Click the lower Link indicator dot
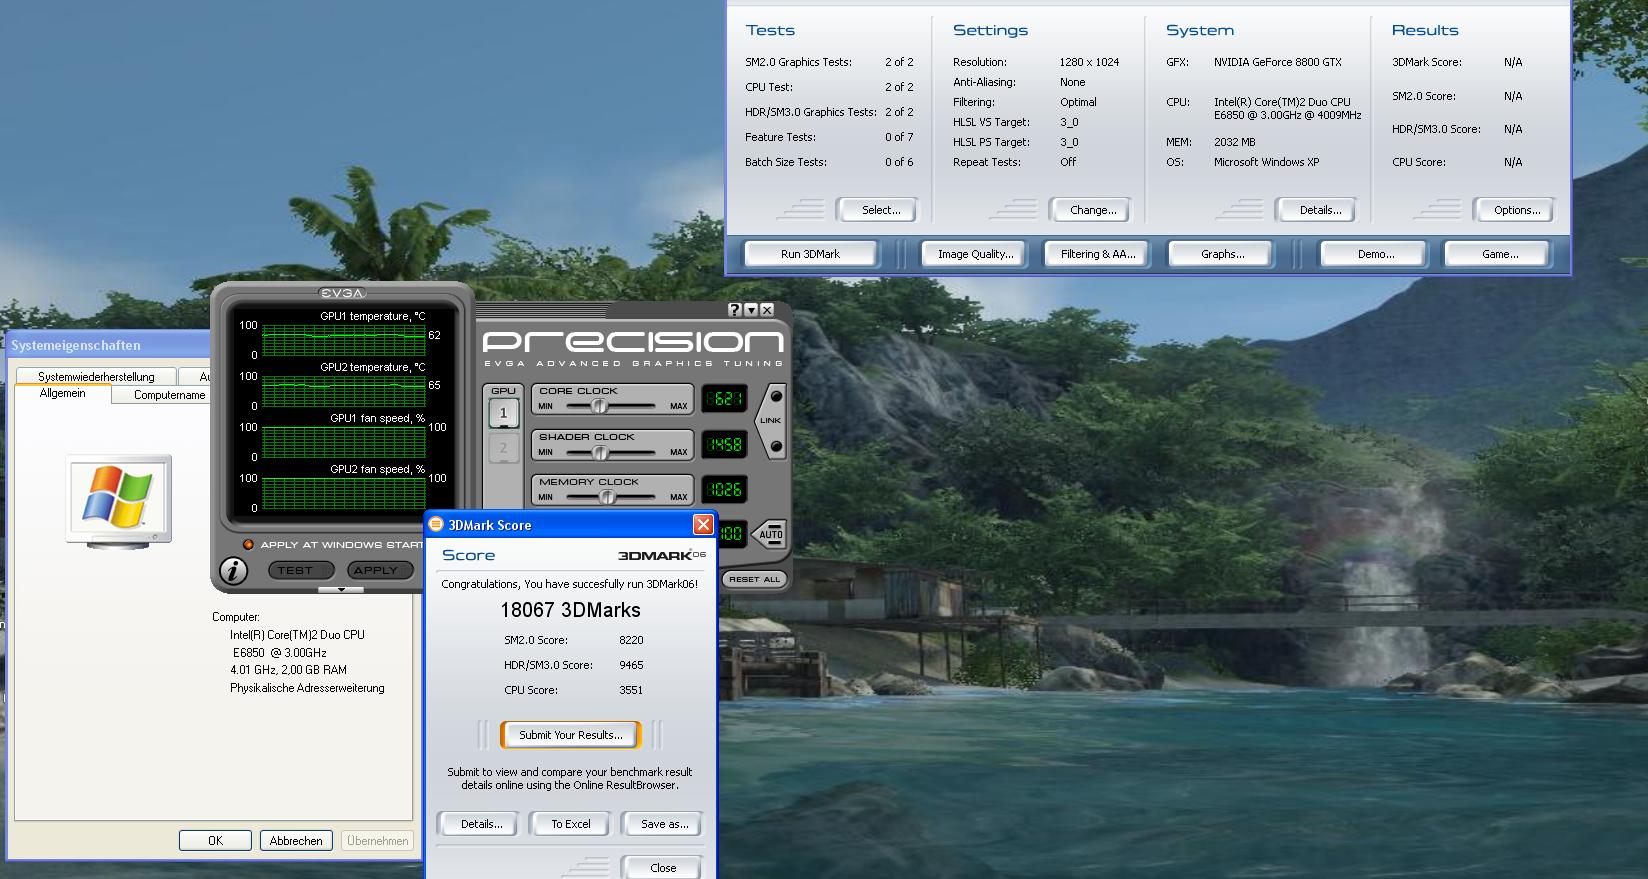The image size is (1648, 879). coord(775,446)
